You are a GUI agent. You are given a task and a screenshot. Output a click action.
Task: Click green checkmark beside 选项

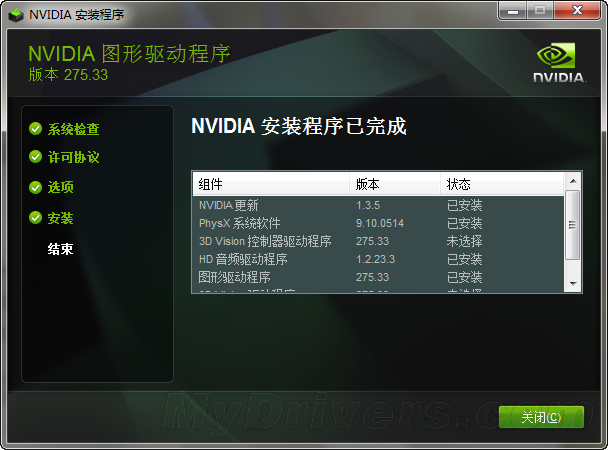coord(35,187)
